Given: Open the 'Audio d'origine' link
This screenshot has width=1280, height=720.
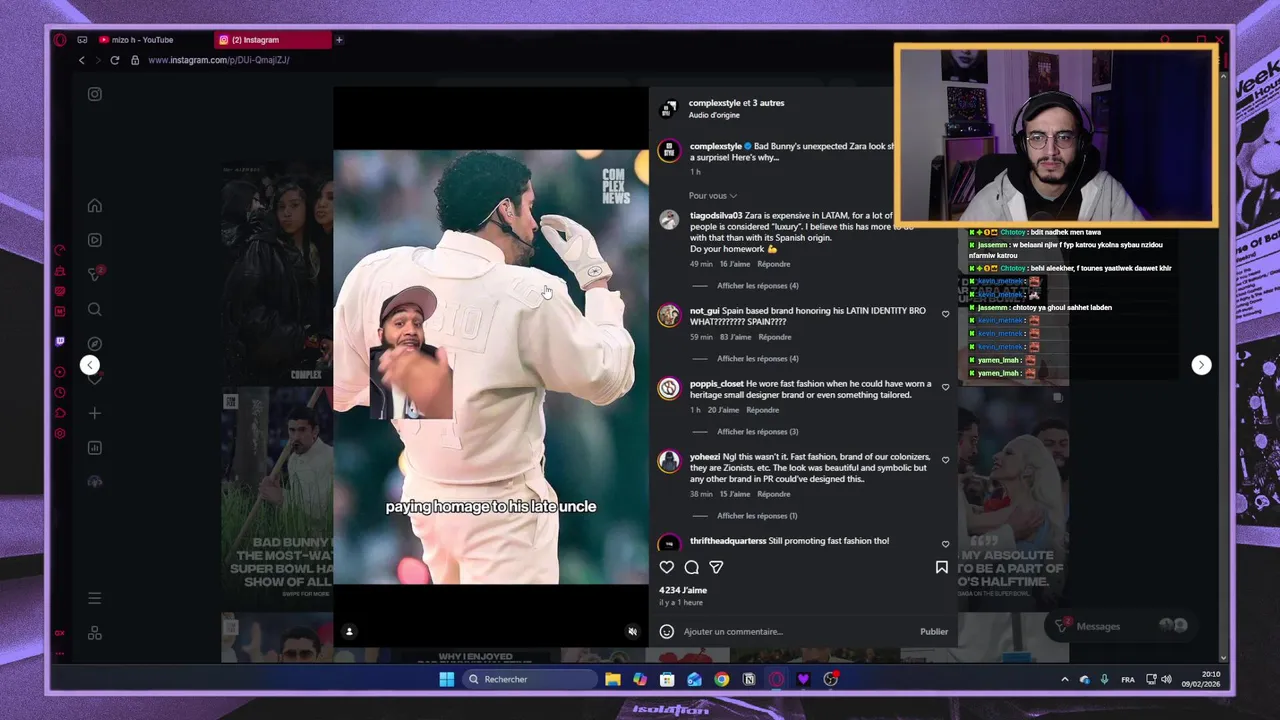Looking at the screenshot, I should pos(714,115).
